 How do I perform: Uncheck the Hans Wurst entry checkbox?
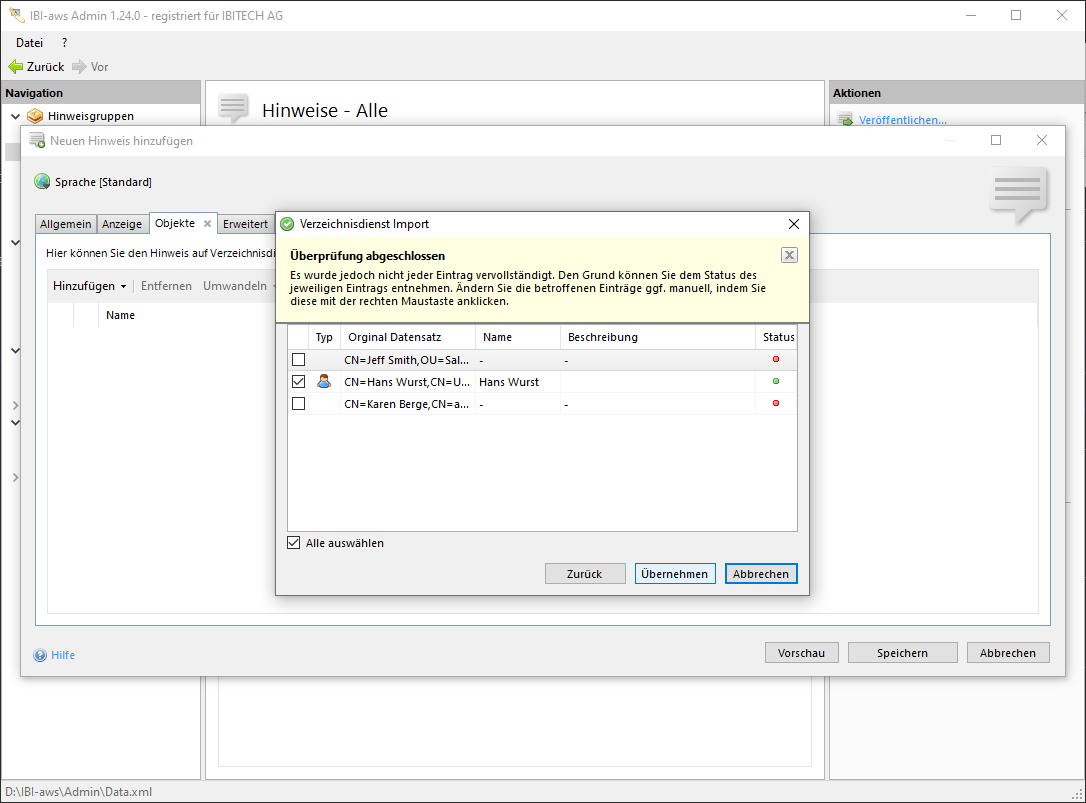[x=298, y=381]
